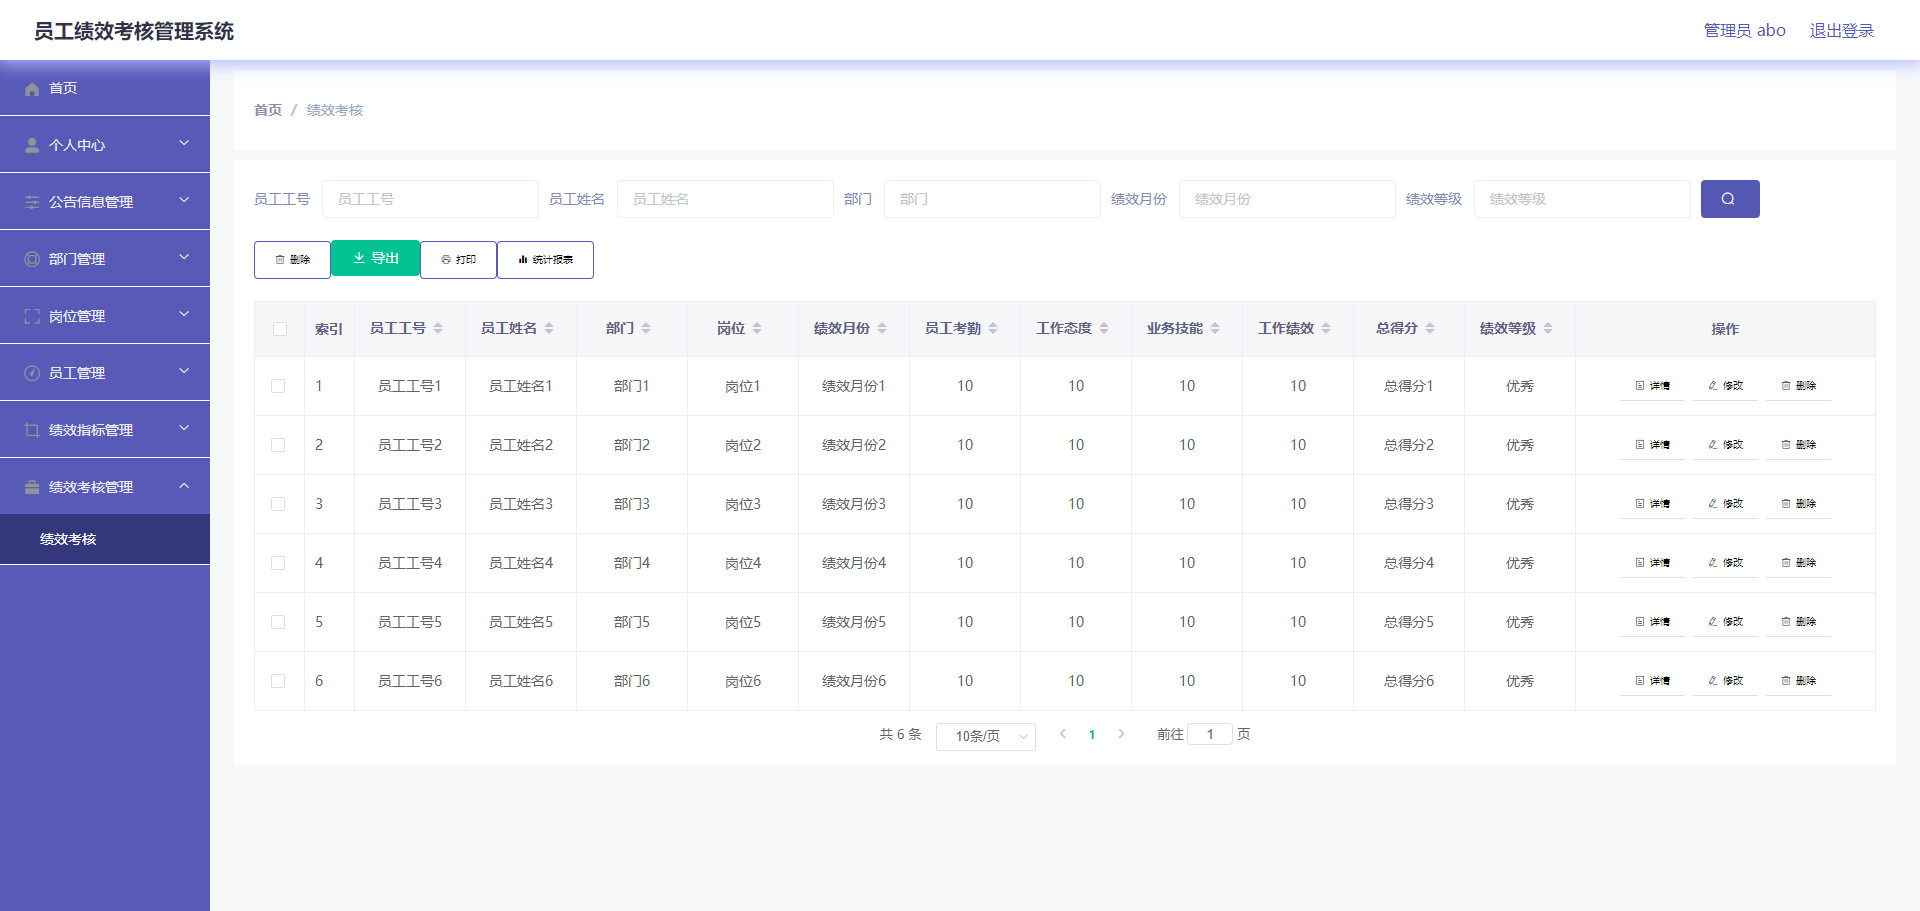Expand 公告信息管理 menu chevron
1920x911 pixels.
click(x=184, y=200)
